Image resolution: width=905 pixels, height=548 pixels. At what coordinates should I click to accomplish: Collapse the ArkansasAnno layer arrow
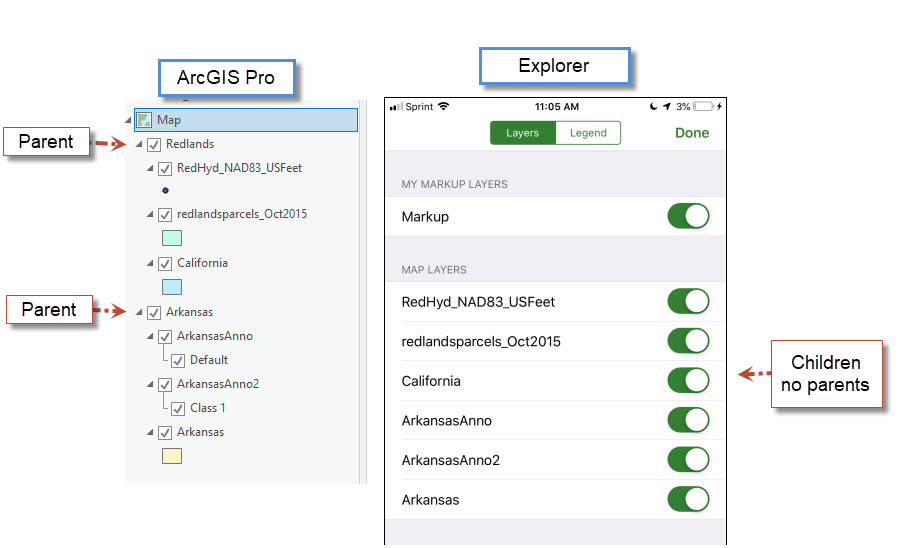click(x=150, y=336)
